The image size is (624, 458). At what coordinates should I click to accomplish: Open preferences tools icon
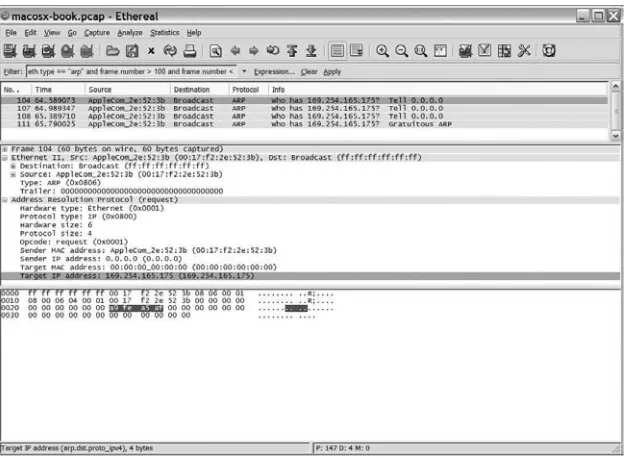tap(524, 51)
